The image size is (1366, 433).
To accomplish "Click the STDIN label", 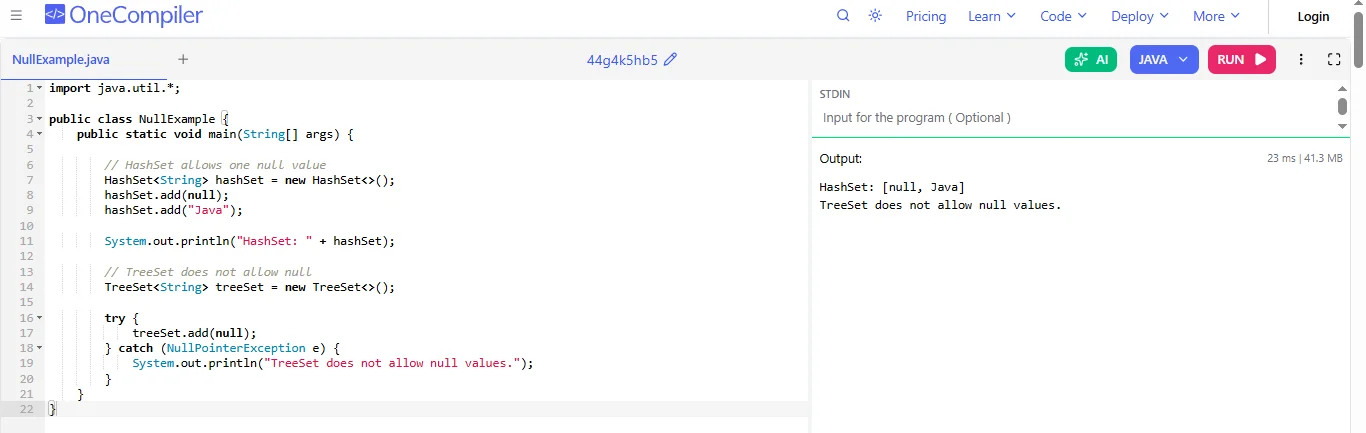I will click(835, 94).
